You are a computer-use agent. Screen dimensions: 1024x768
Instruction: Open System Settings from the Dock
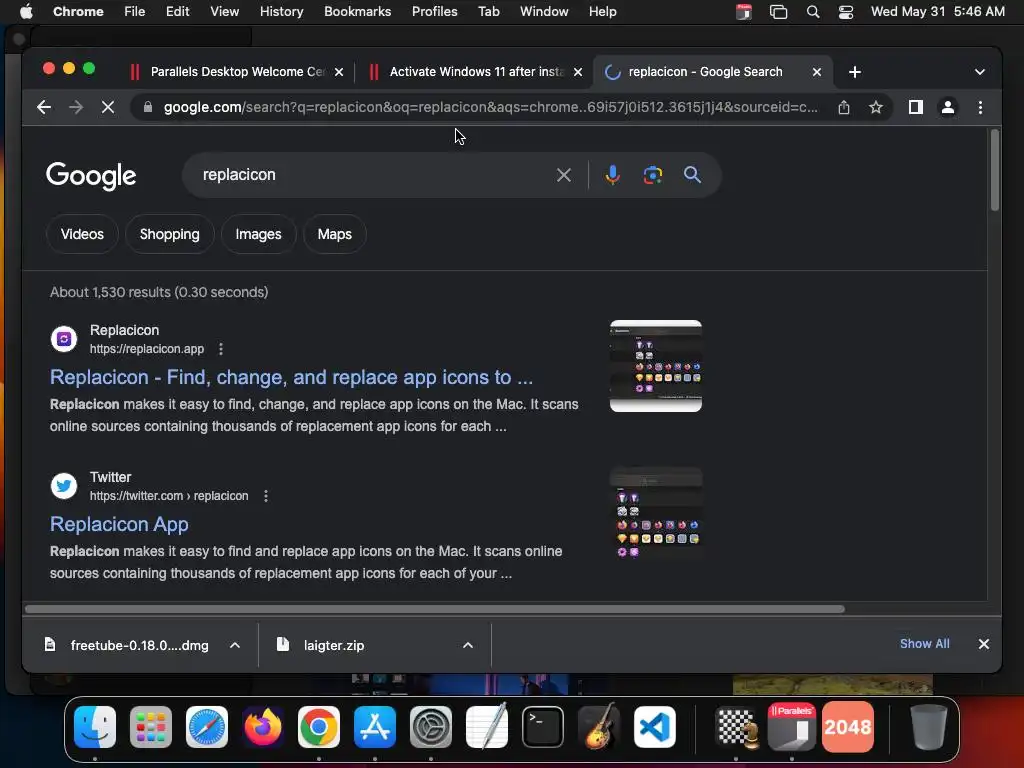point(431,727)
